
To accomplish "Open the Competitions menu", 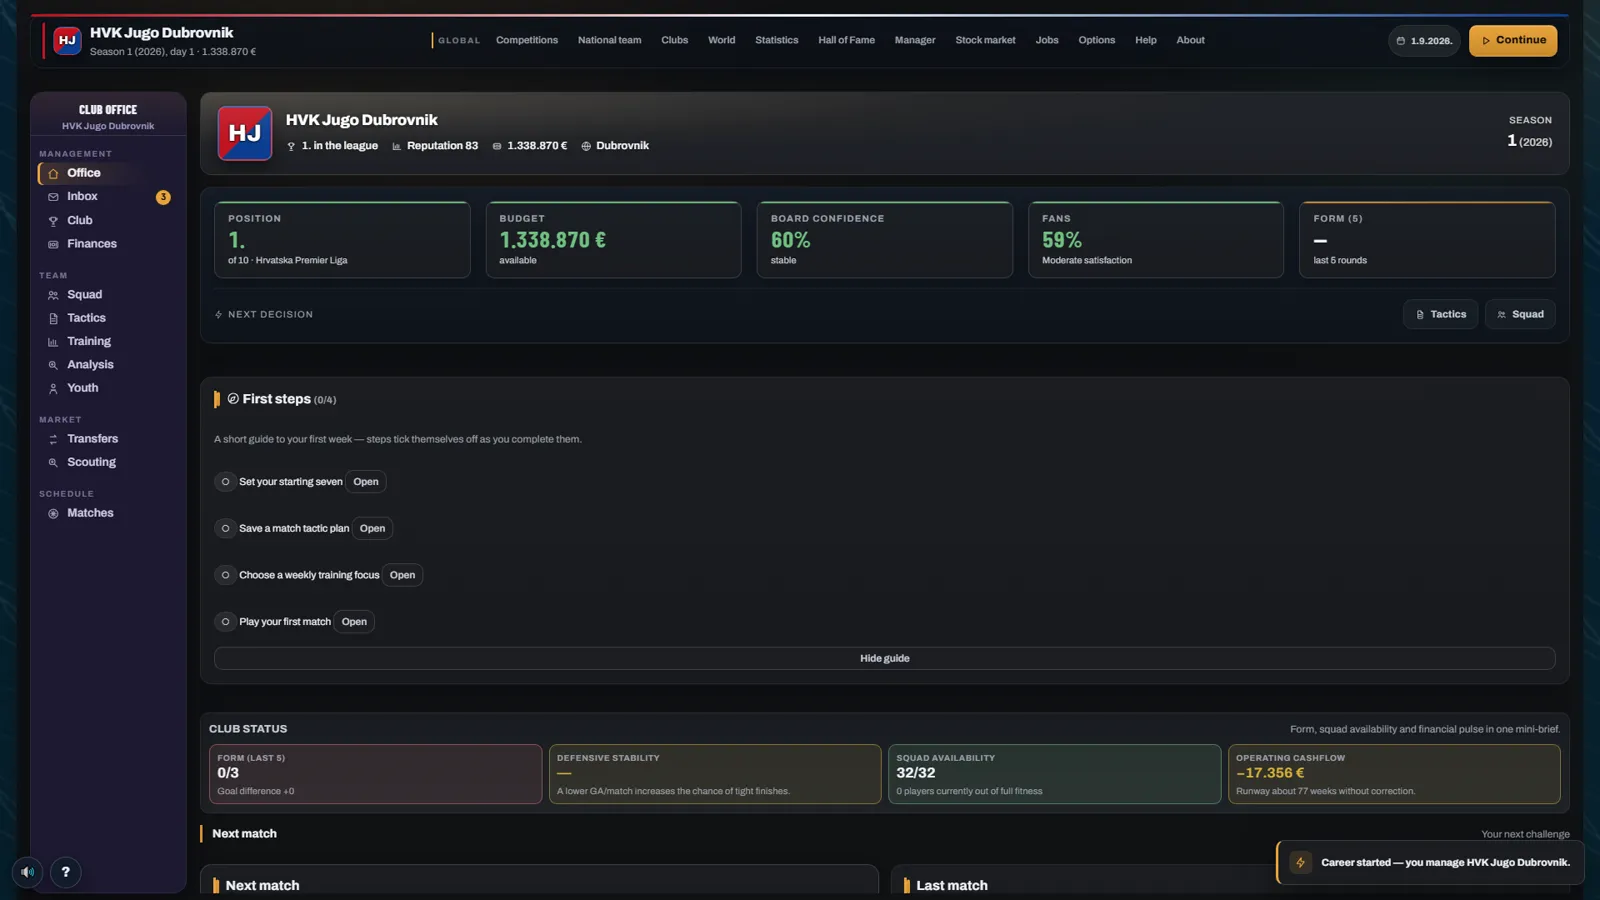I will coord(527,41).
